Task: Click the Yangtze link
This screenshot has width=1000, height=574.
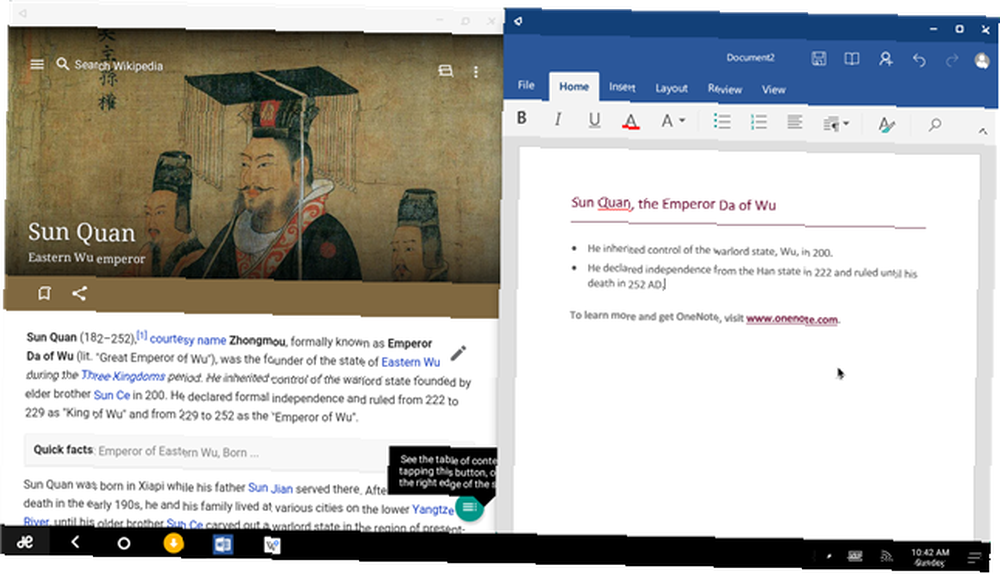Action: (x=432, y=509)
